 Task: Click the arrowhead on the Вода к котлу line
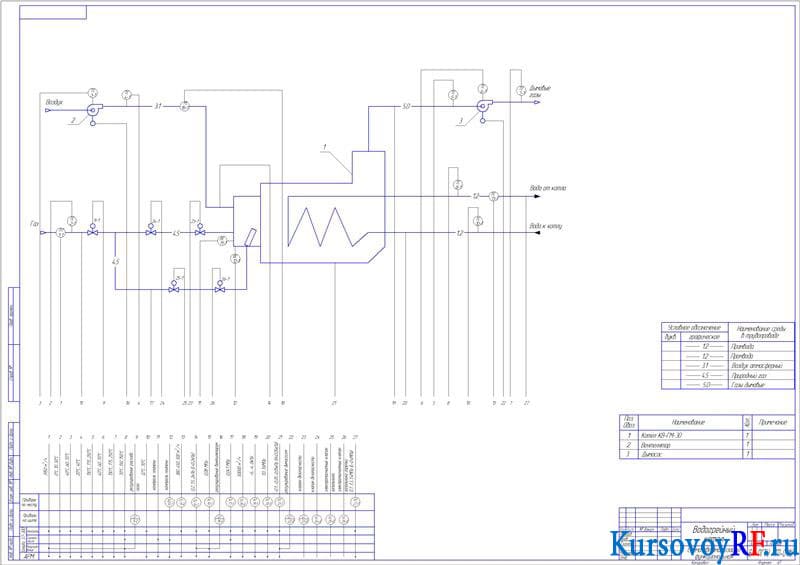point(537,233)
